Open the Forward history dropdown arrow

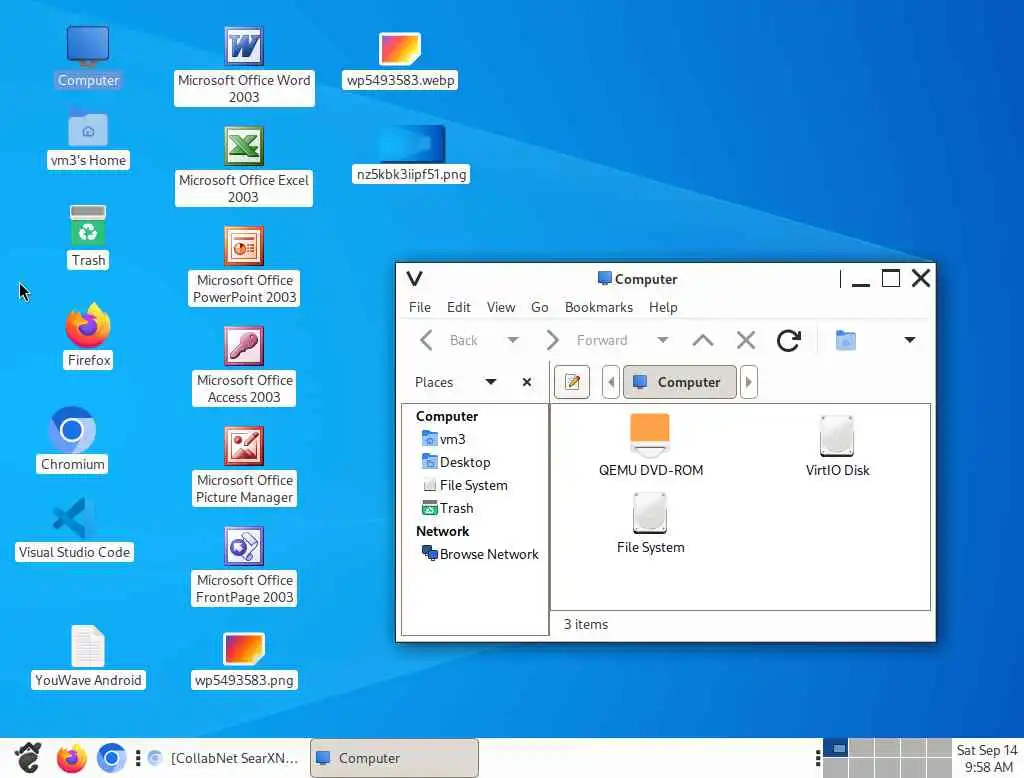[x=663, y=340]
